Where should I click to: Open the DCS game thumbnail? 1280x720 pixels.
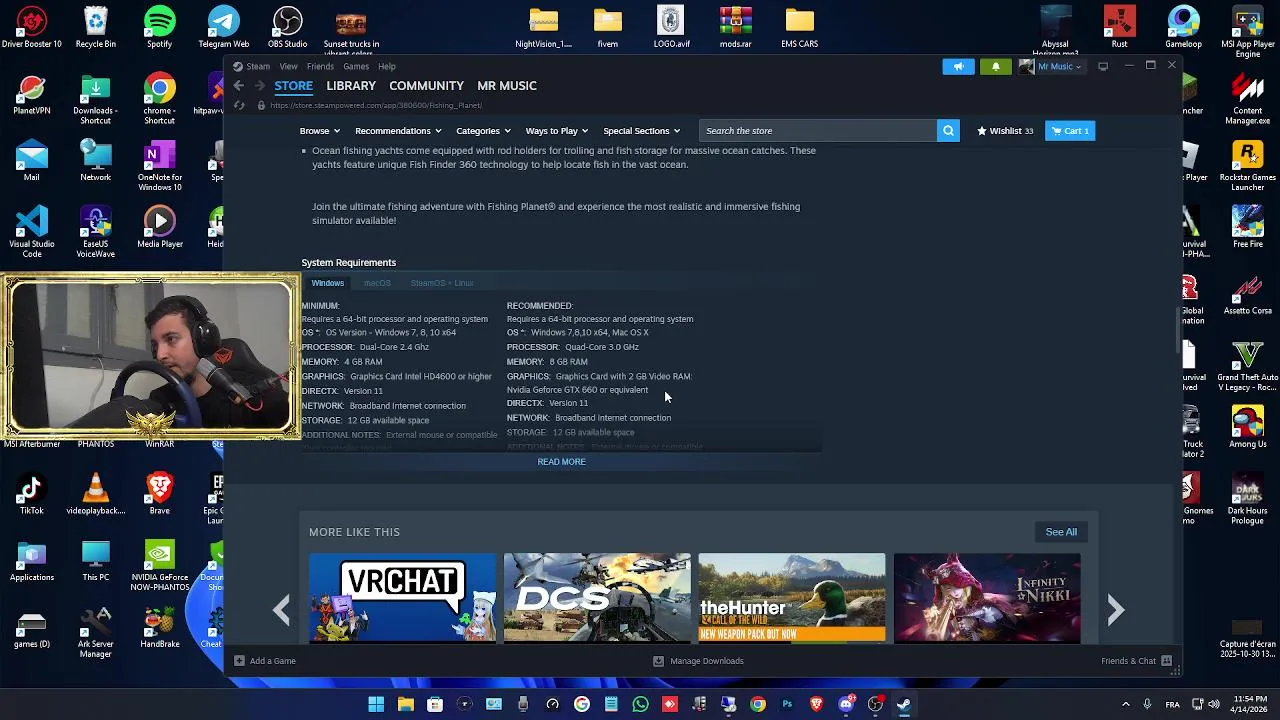pyautogui.click(x=597, y=597)
